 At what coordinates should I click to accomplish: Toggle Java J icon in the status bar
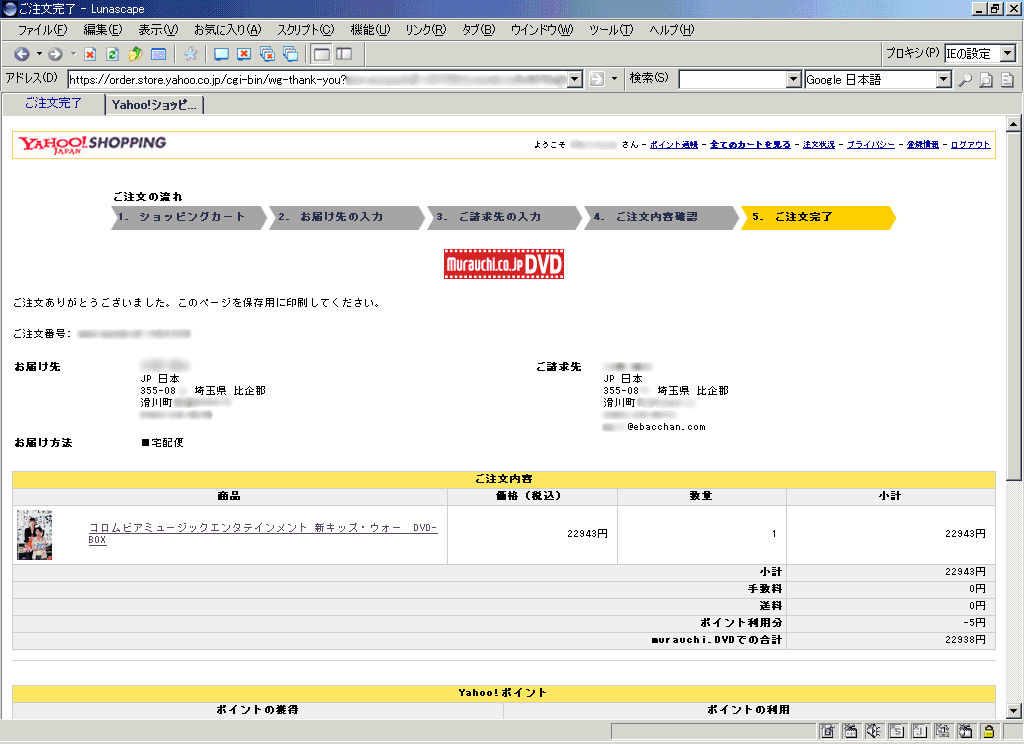(920, 731)
